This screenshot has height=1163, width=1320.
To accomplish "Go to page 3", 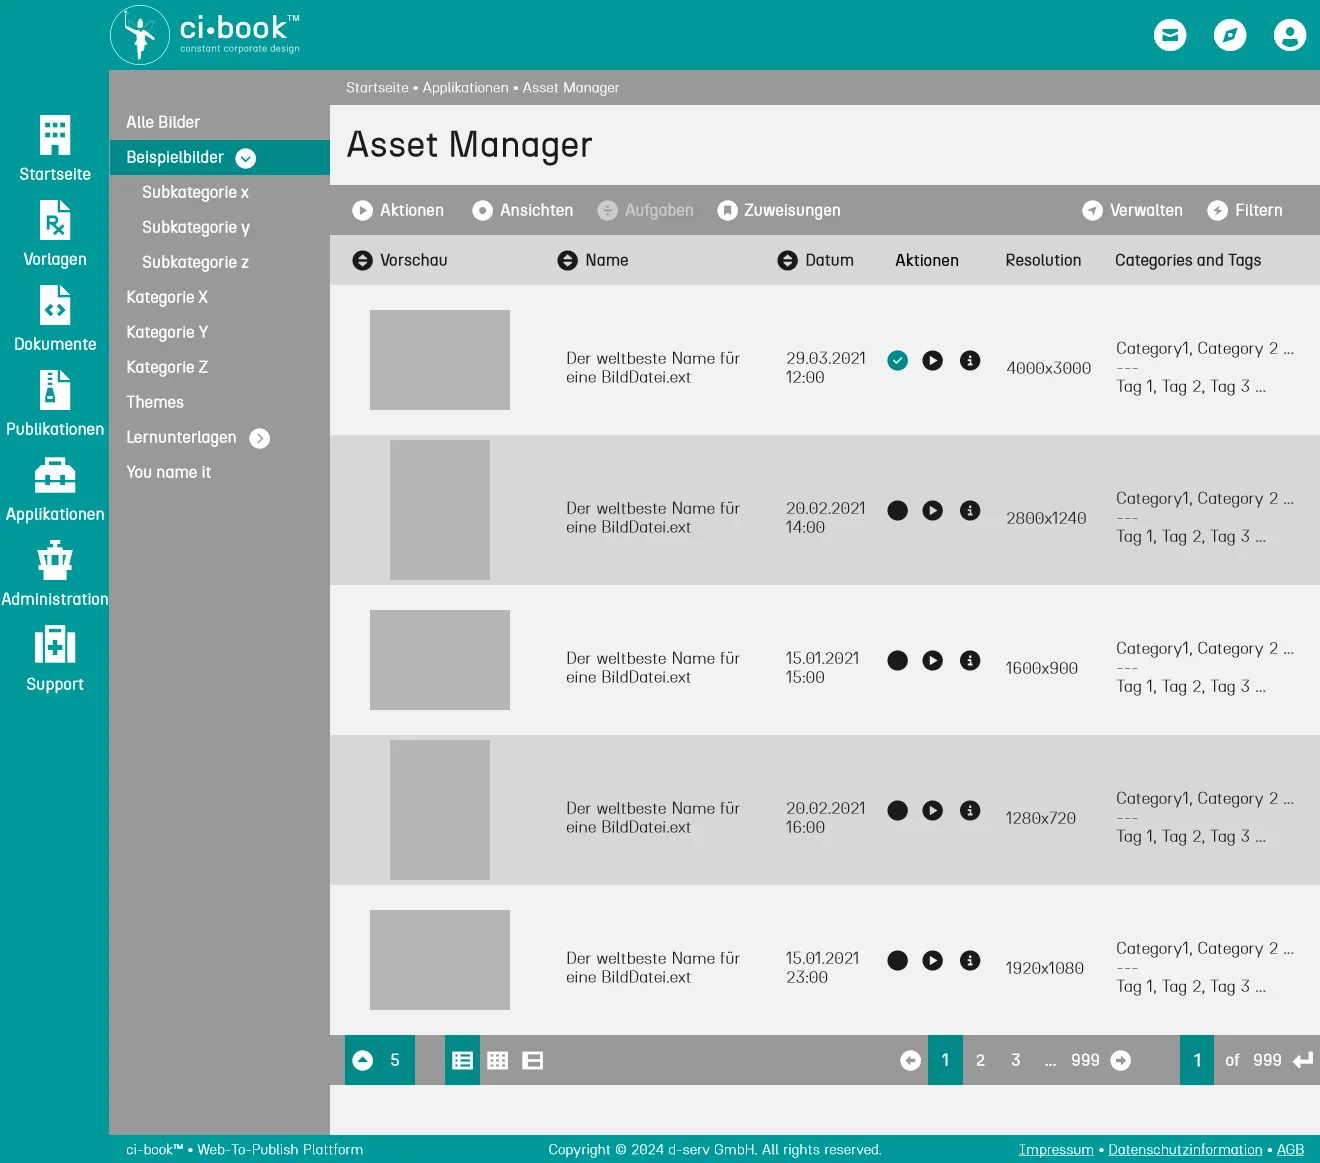I will click(1016, 1060).
